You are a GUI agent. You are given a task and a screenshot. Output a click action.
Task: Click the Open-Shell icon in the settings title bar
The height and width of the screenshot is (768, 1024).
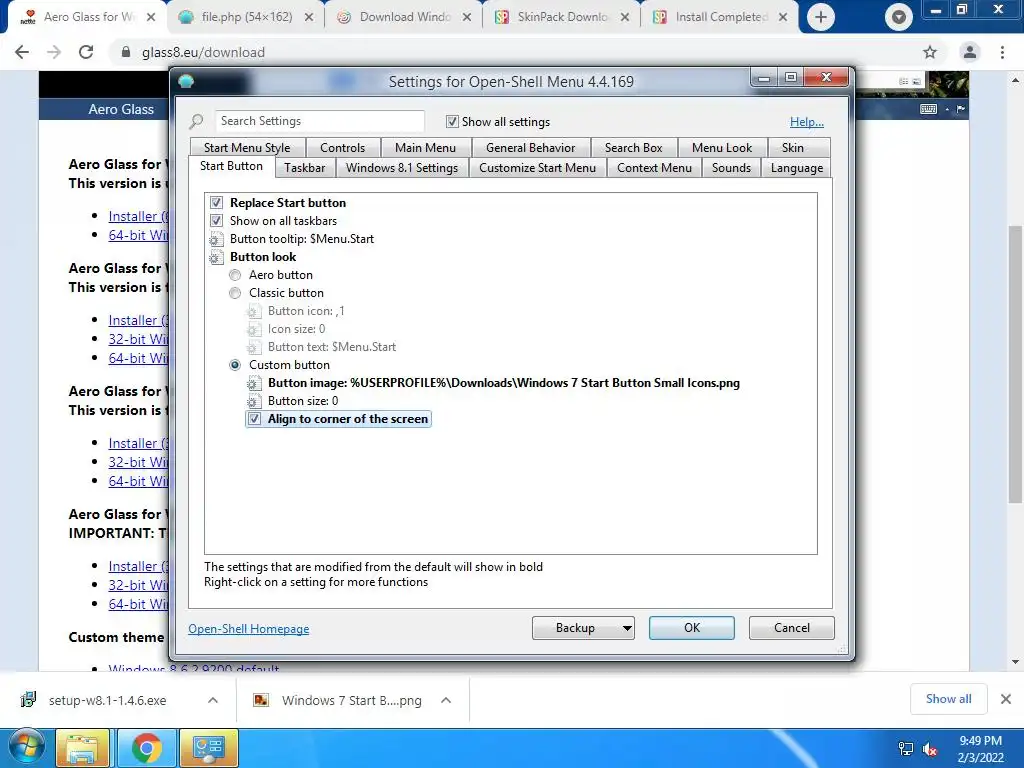186,82
